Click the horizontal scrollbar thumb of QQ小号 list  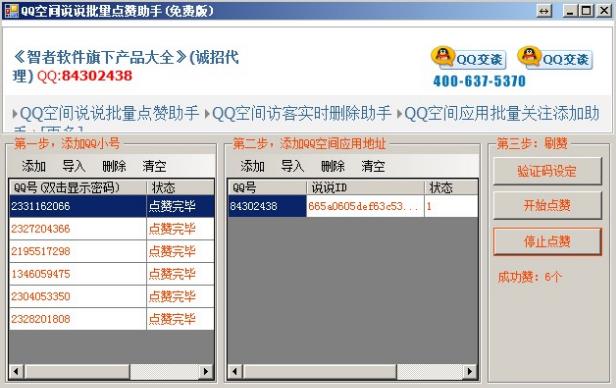point(77,371)
